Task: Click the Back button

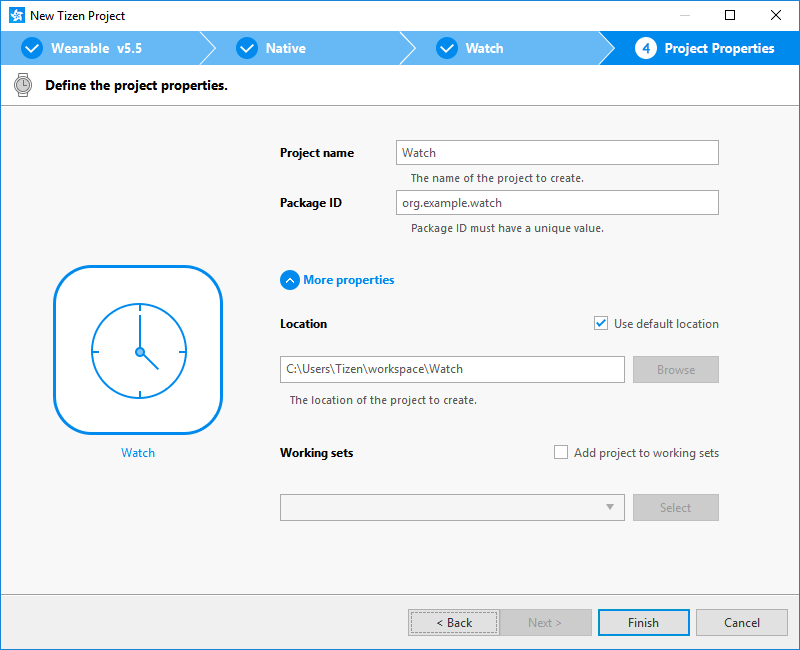Action: point(453,622)
